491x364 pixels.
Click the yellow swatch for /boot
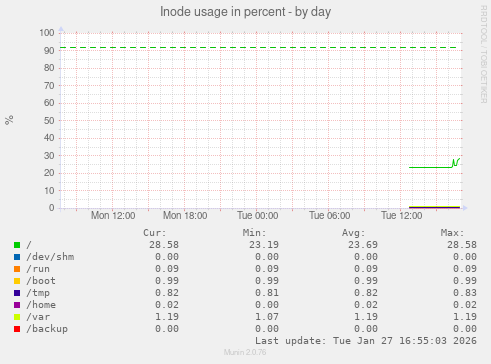tap(17, 281)
